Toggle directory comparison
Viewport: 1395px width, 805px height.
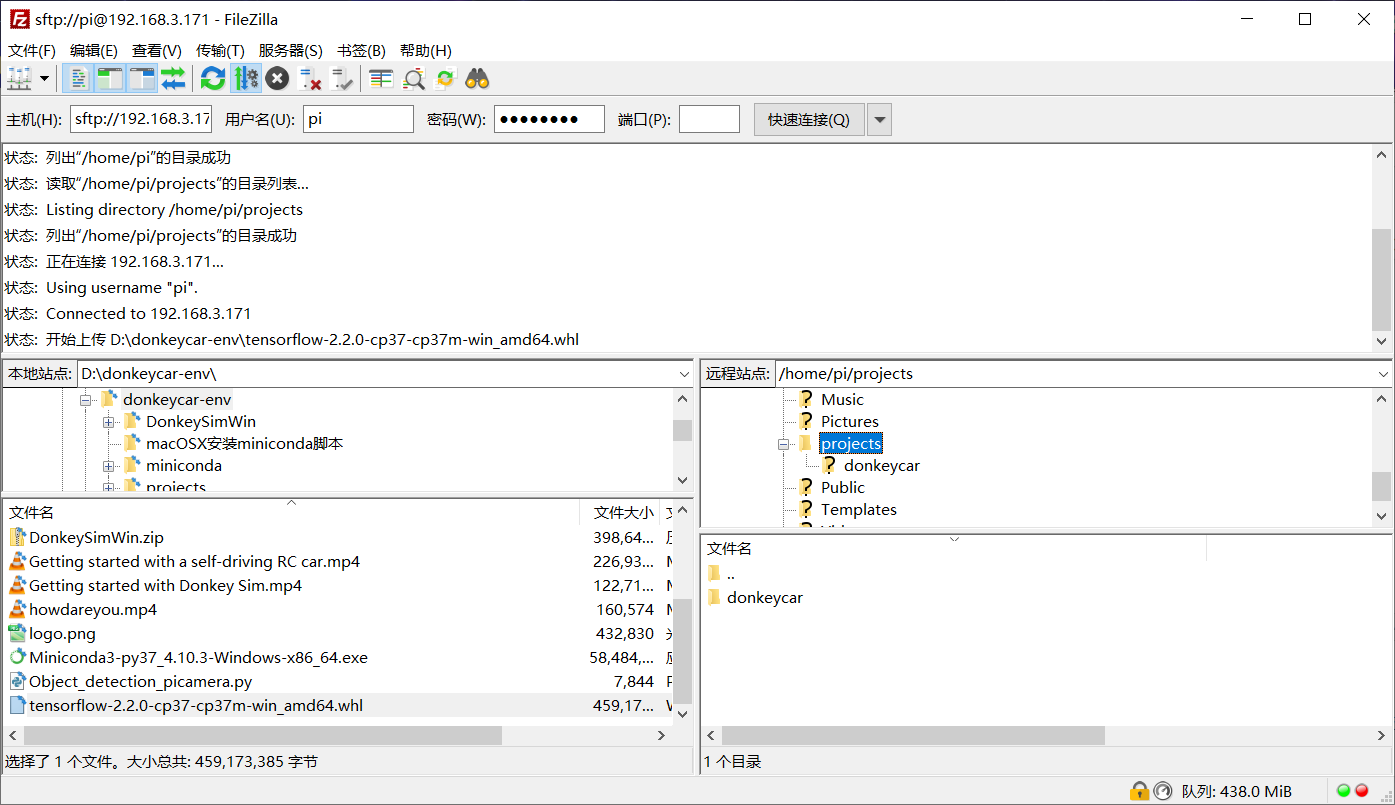(413, 78)
